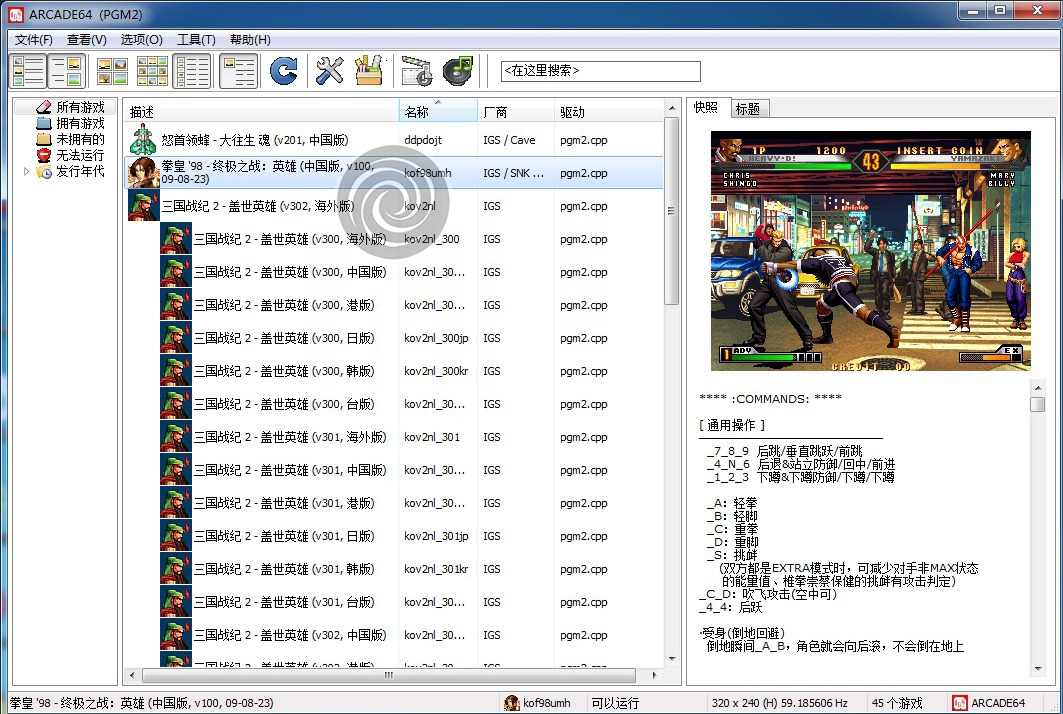Click game list scroll up arrow
This screenshot has width=1063, height=714.
pyautogui.click(x=671, y=108)
